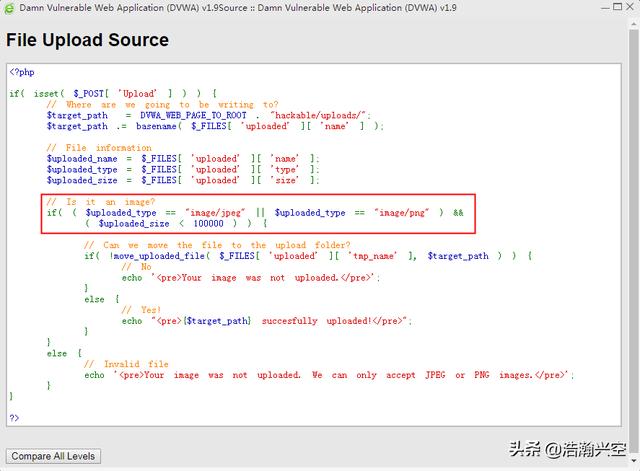Image resolution: width=640 pixels, height=471 pixels.
Task: Click the '// Invalid file' comment
Action: (x=126, y=364)
